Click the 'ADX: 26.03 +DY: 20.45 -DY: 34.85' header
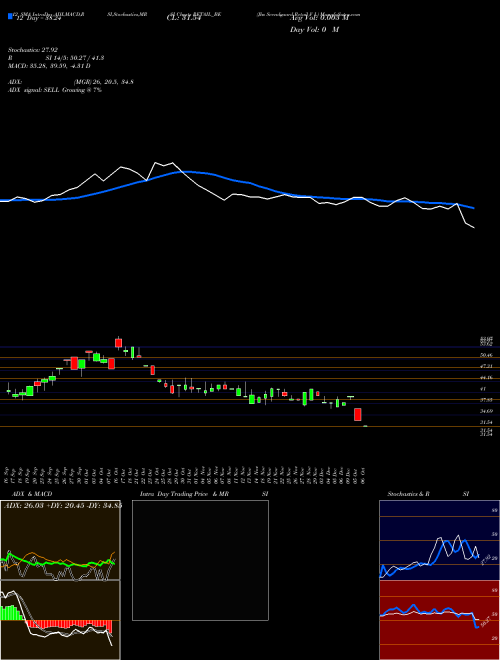This screenshot has width=500, height=660. tap(62, 506)
